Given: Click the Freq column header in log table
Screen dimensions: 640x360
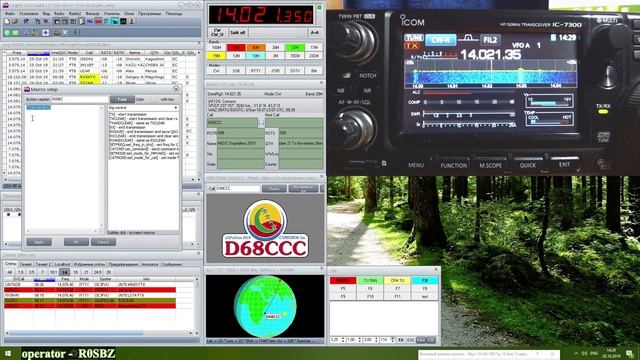Looking at the screenshot, I should [x=17, y=53].
